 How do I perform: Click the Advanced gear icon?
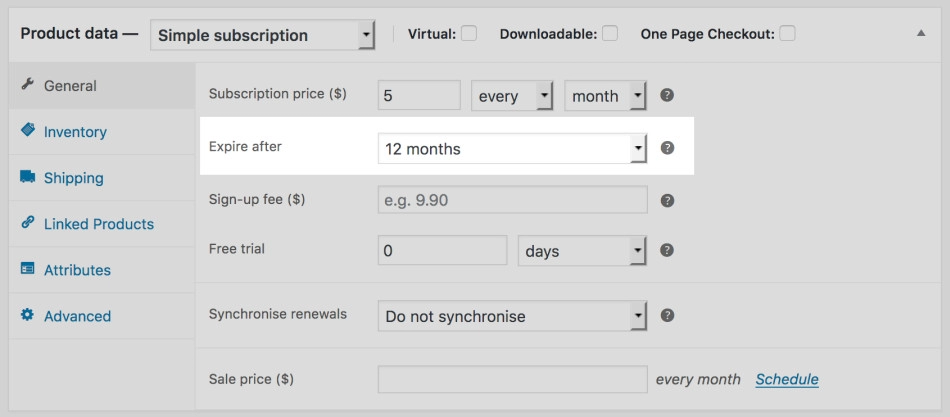(27, 315)
